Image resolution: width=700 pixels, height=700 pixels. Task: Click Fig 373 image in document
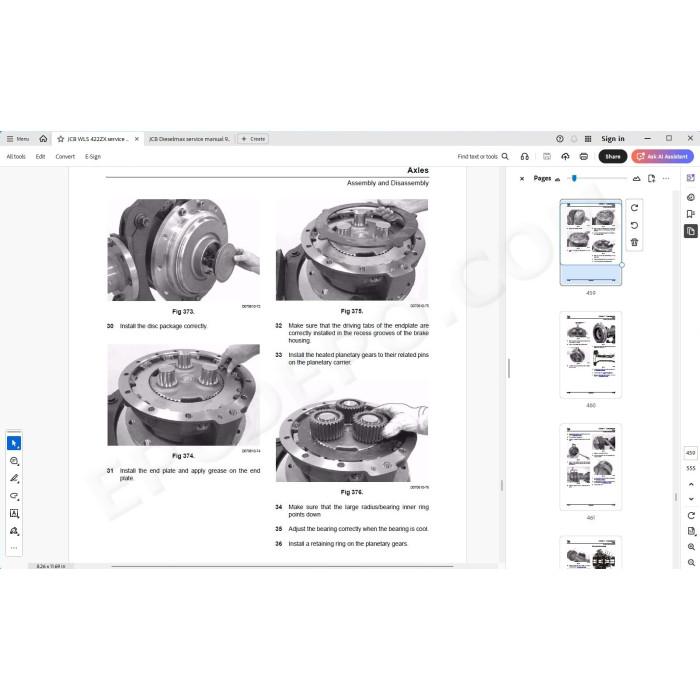[x=183, y=250]
